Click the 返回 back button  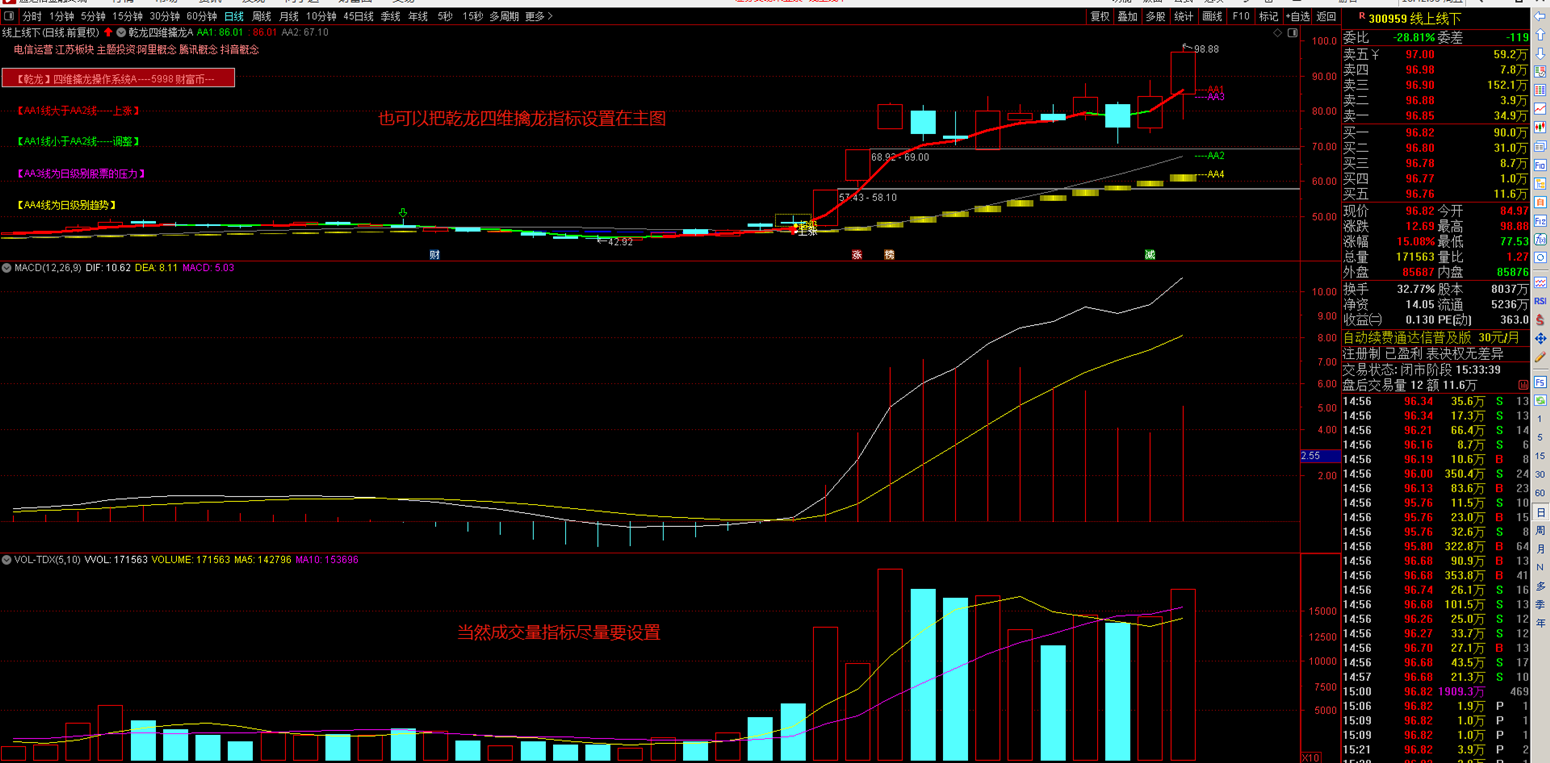point(1326,17)
